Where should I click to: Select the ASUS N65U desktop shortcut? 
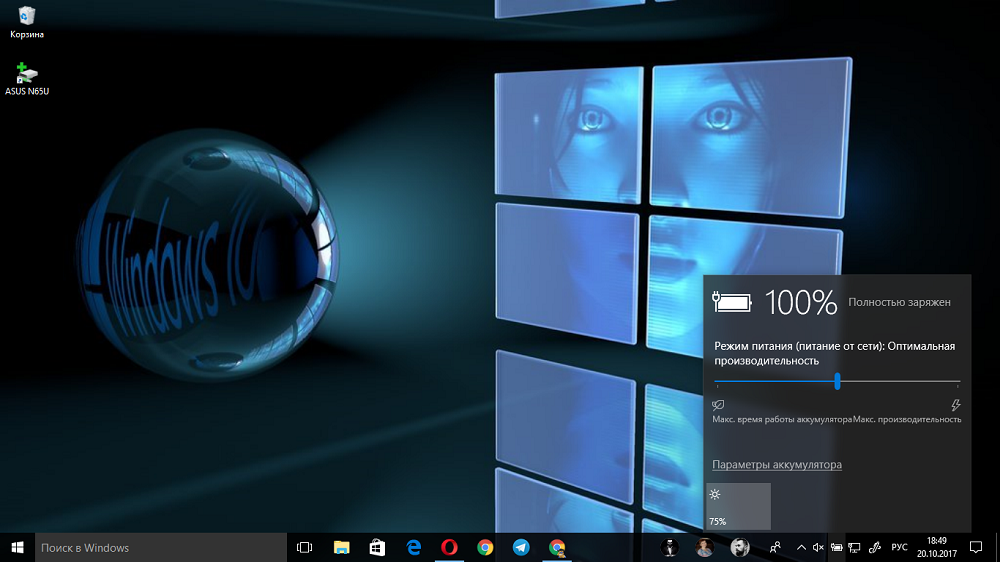coord(27,78)
